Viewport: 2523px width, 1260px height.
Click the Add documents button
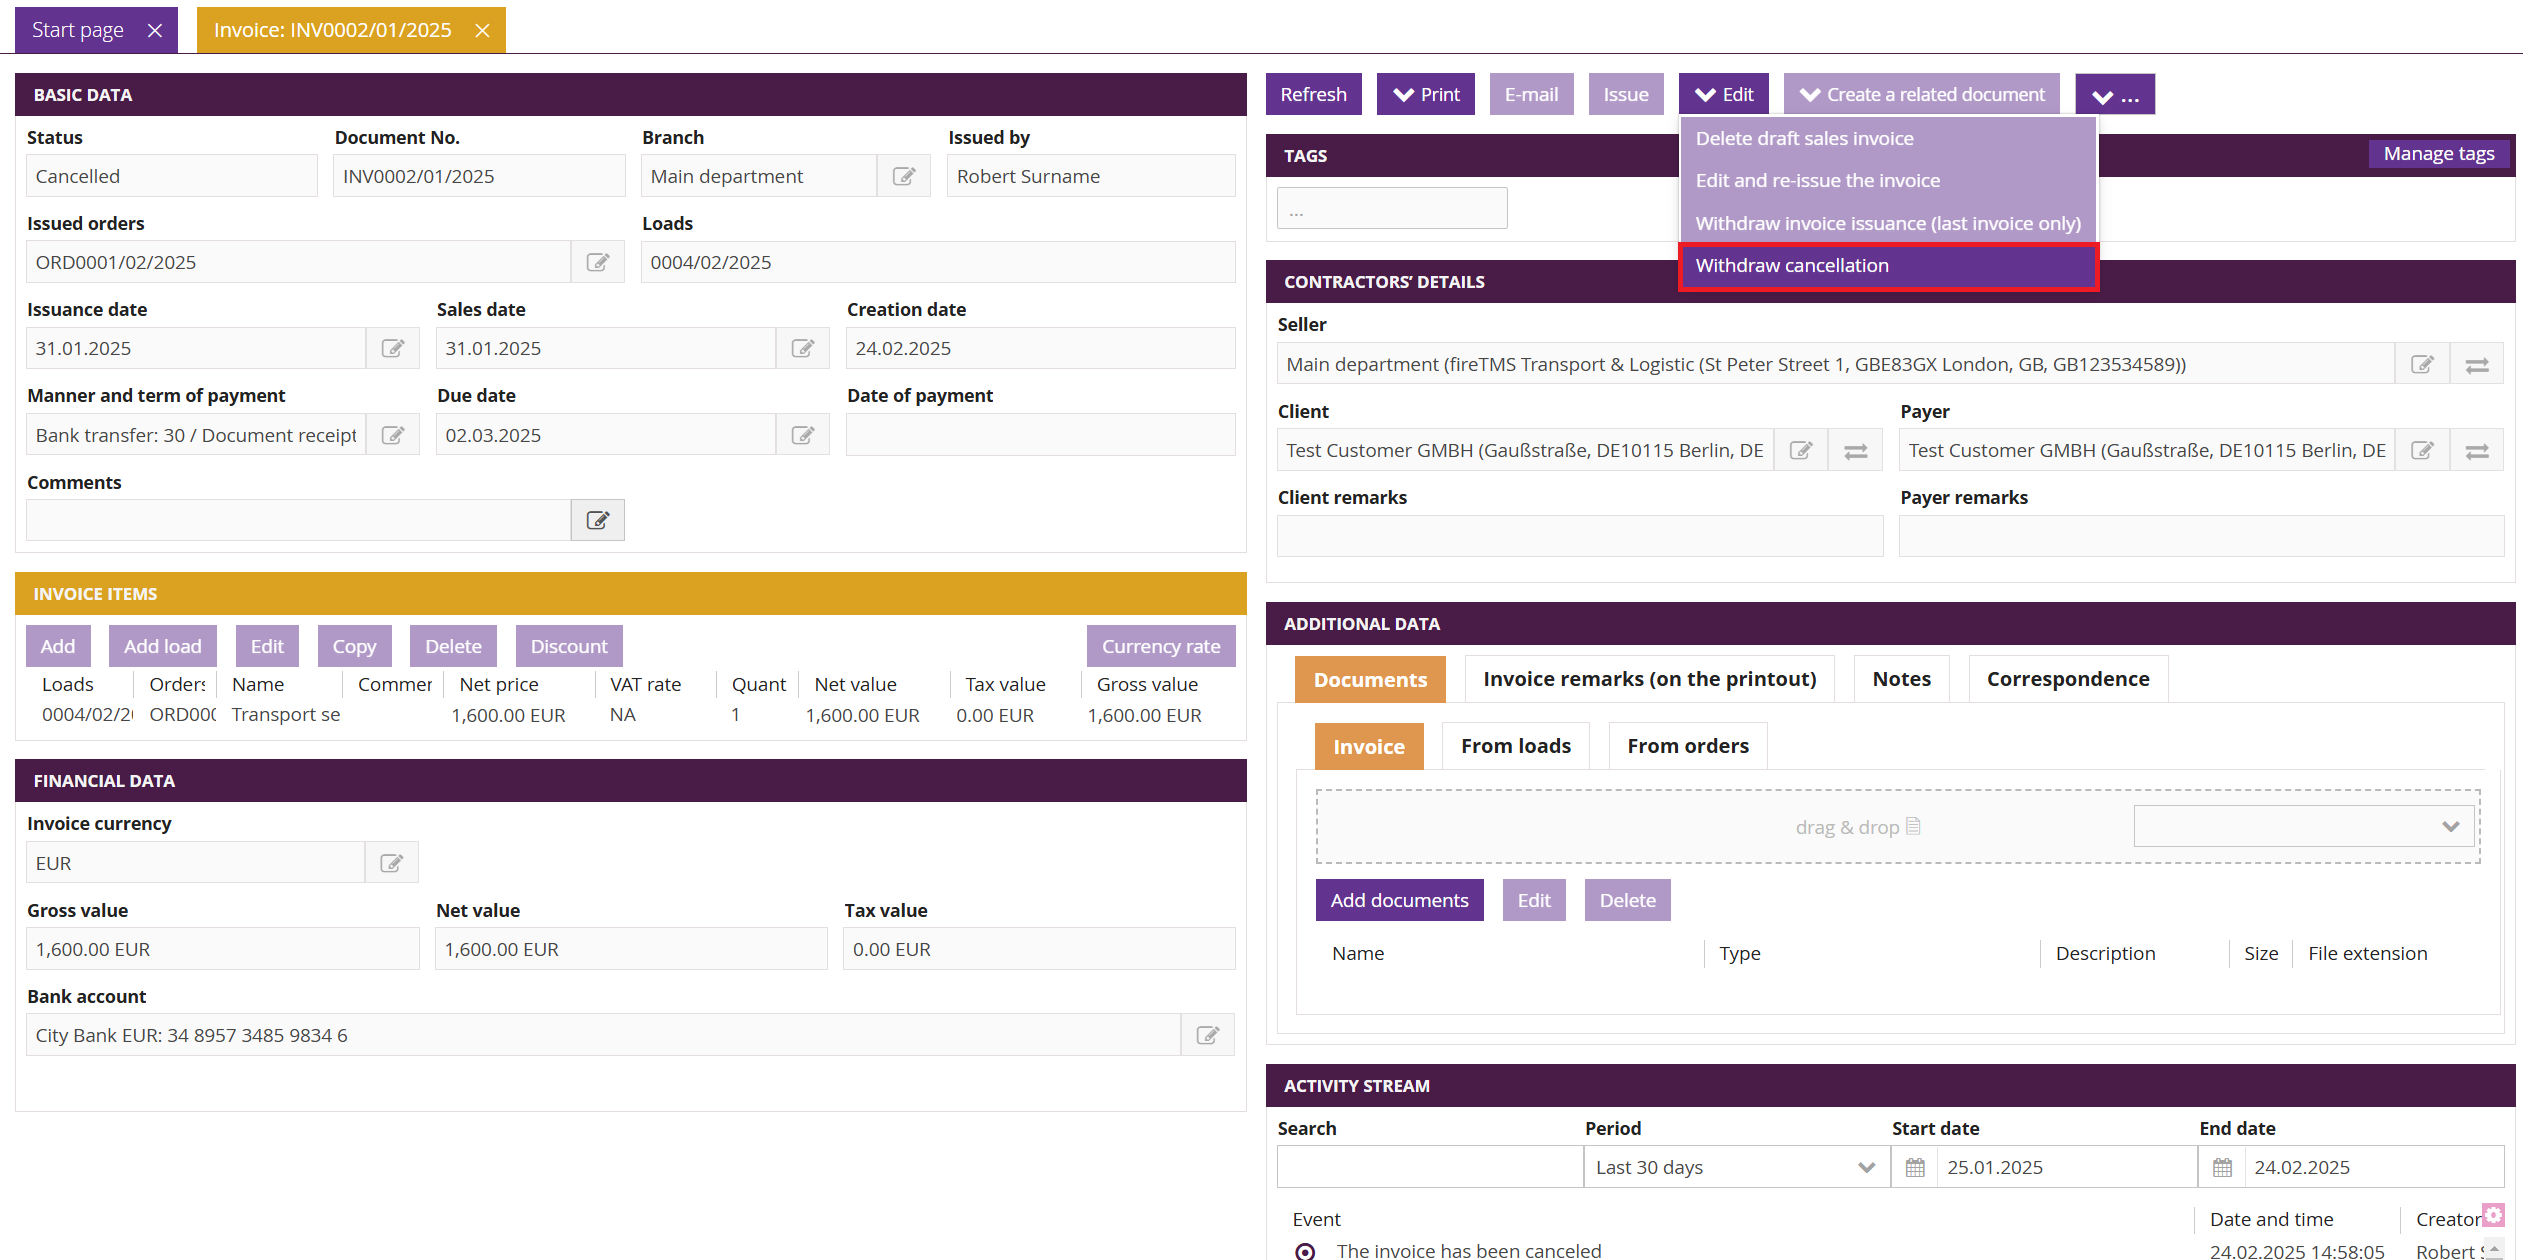click(1398, 900)
